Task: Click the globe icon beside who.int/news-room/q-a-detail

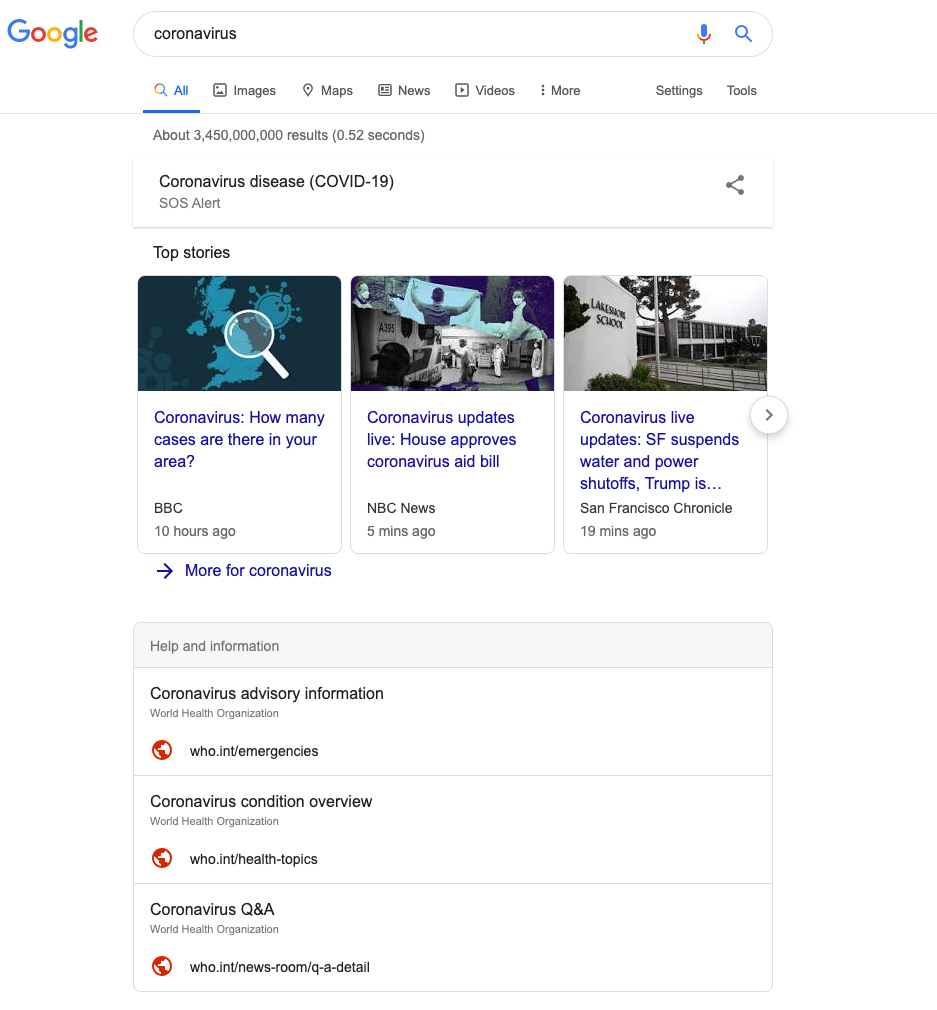Action: point(162,966)
